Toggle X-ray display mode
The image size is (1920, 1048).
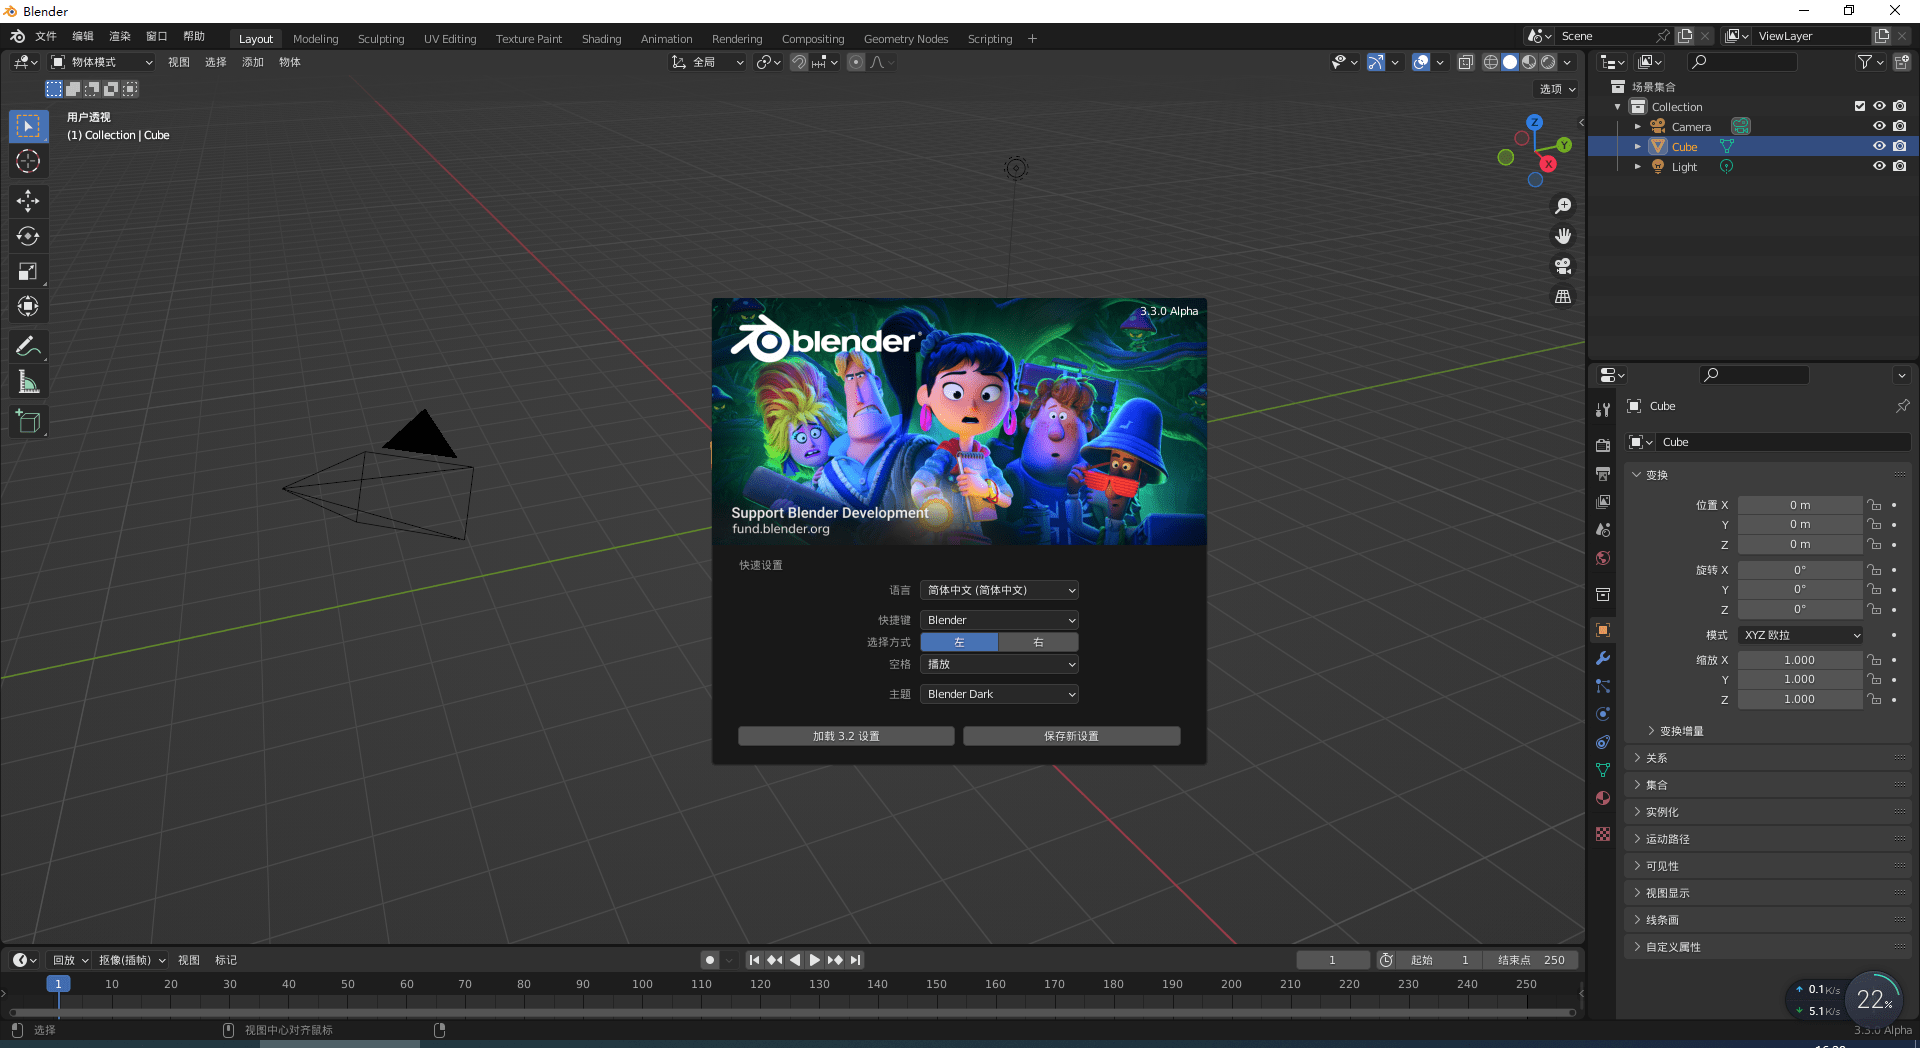point(1465,62)
